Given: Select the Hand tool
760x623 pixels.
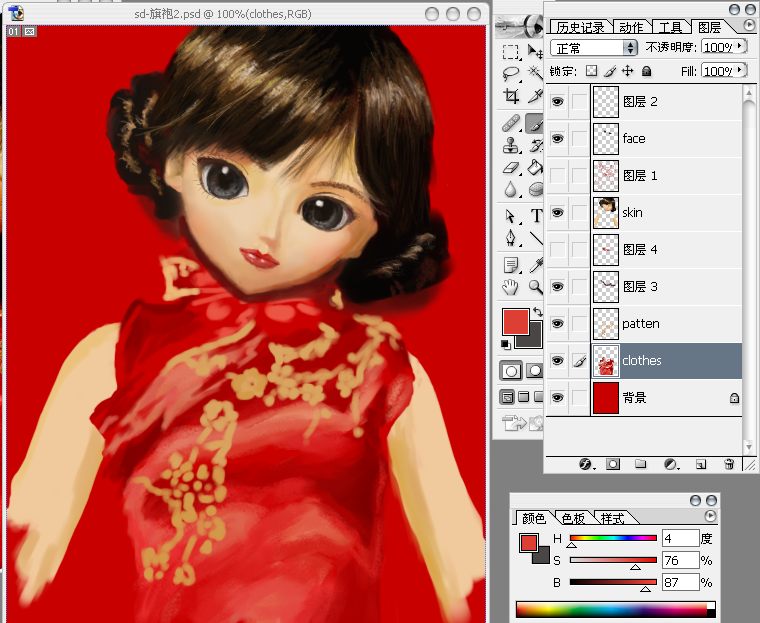Looking at the screenshot, I should coord(510,287).
